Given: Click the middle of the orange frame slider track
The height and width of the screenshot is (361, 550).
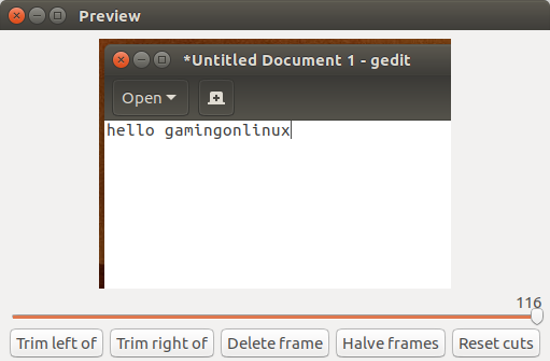Looking at the screenshot, I should [x=272, y=317].
